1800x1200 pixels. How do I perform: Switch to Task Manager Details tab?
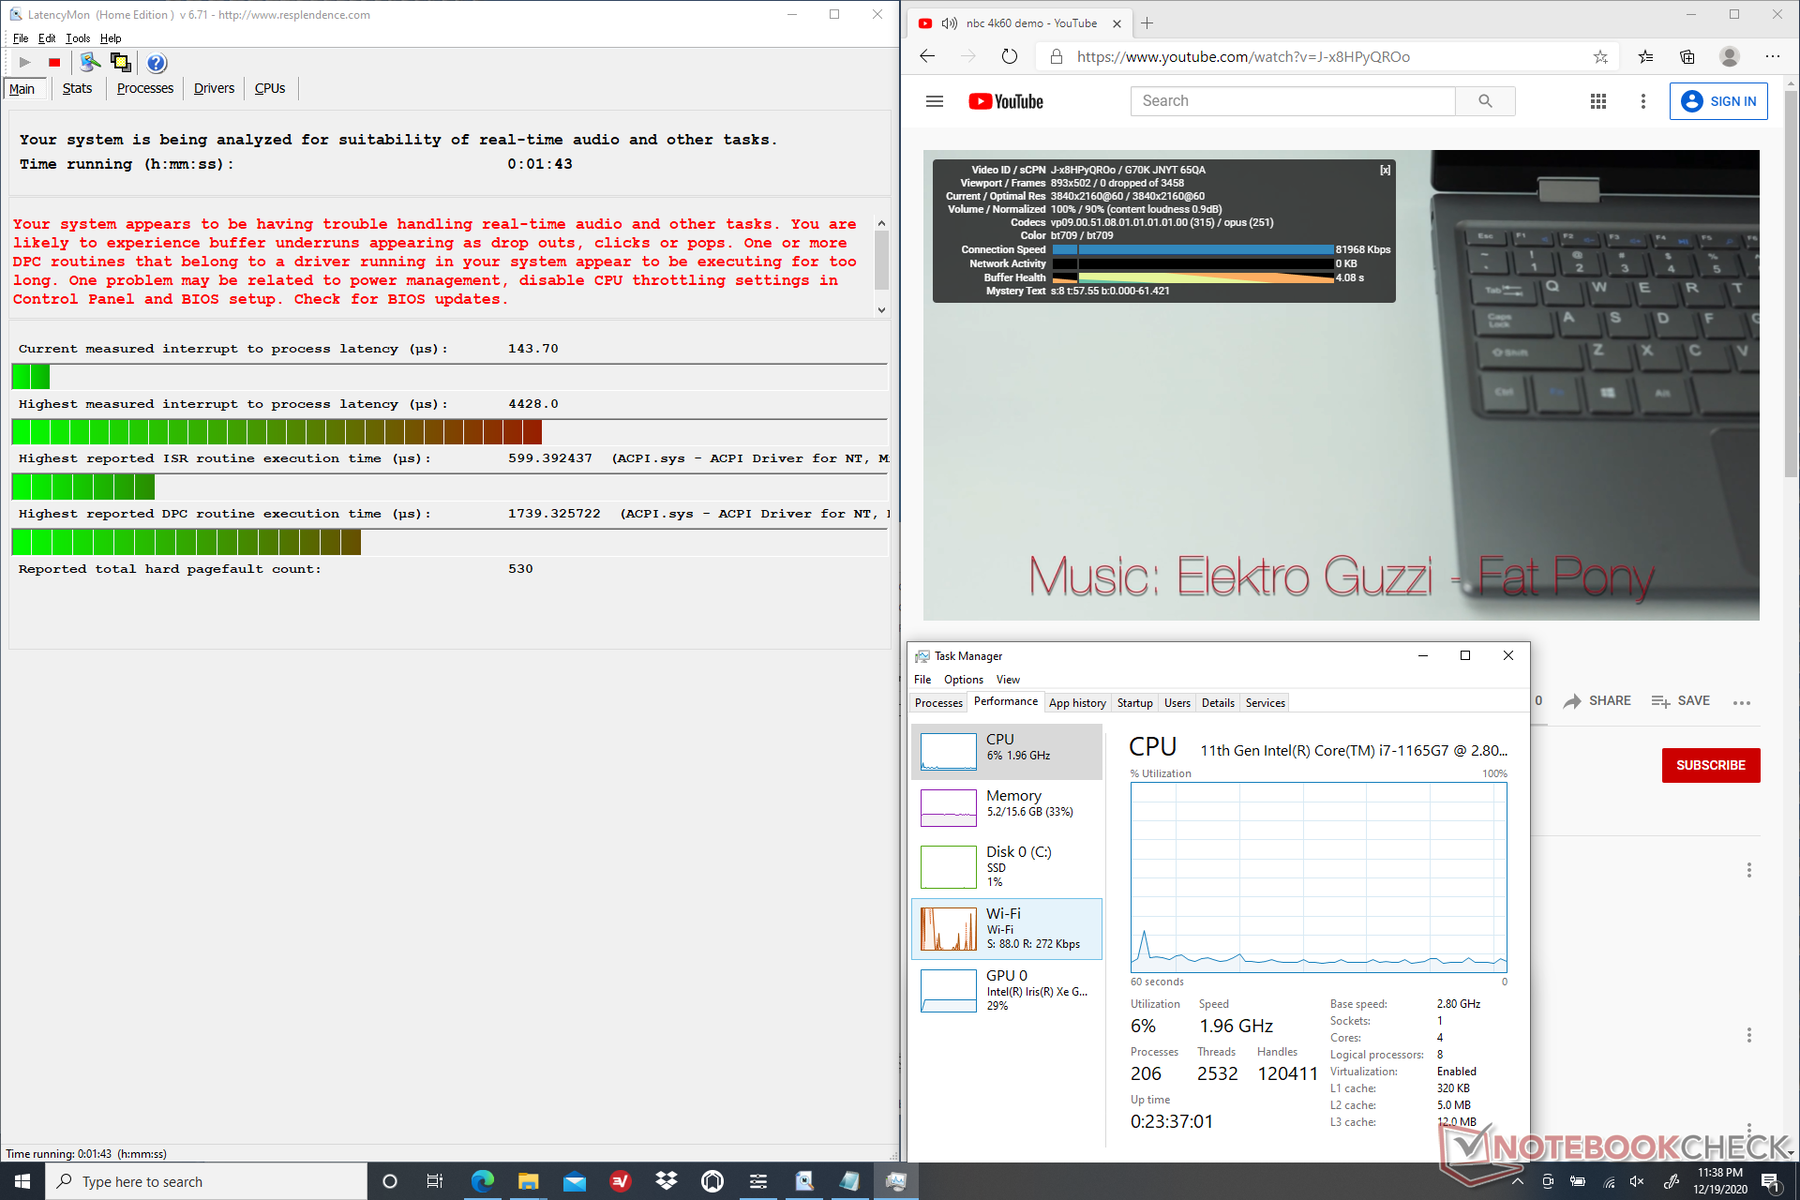point(1218,703)
